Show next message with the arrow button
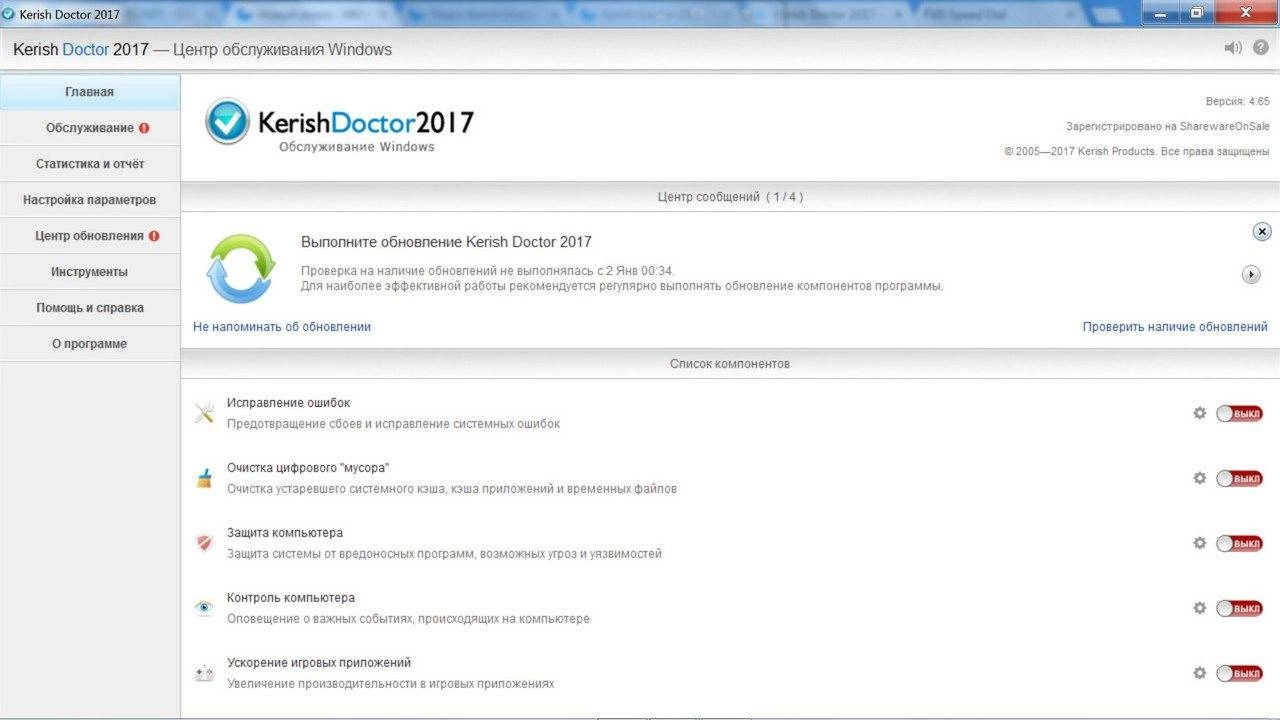1280x720 pixels. coord(1251,274)
